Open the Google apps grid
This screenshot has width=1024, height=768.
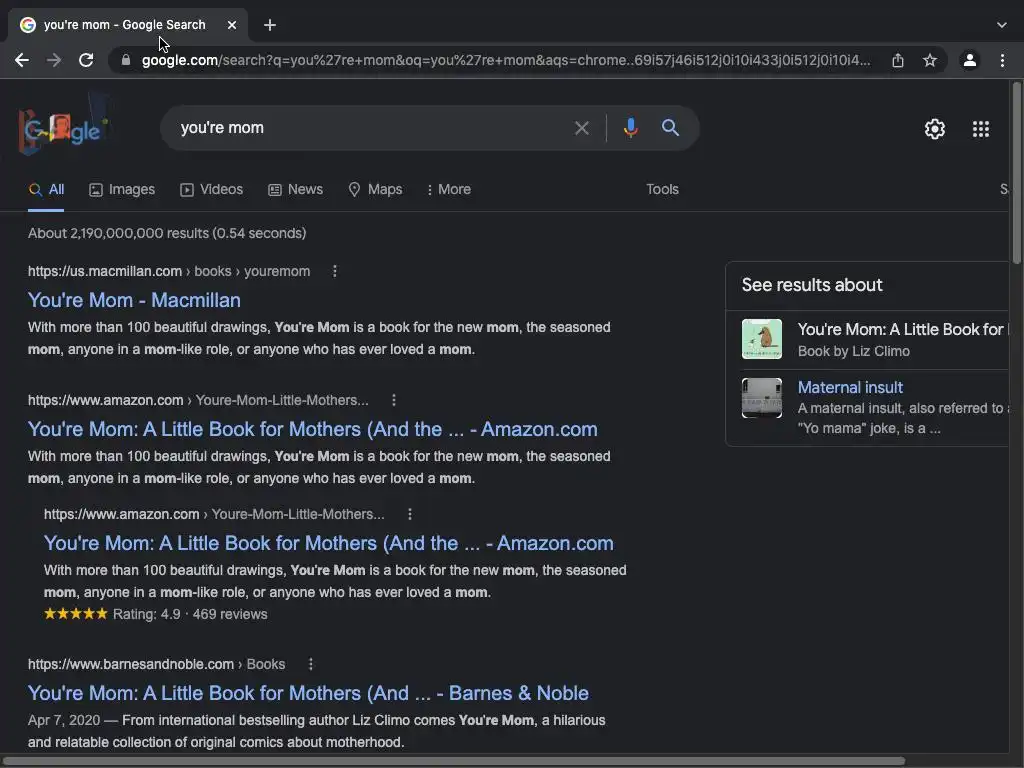981,129
